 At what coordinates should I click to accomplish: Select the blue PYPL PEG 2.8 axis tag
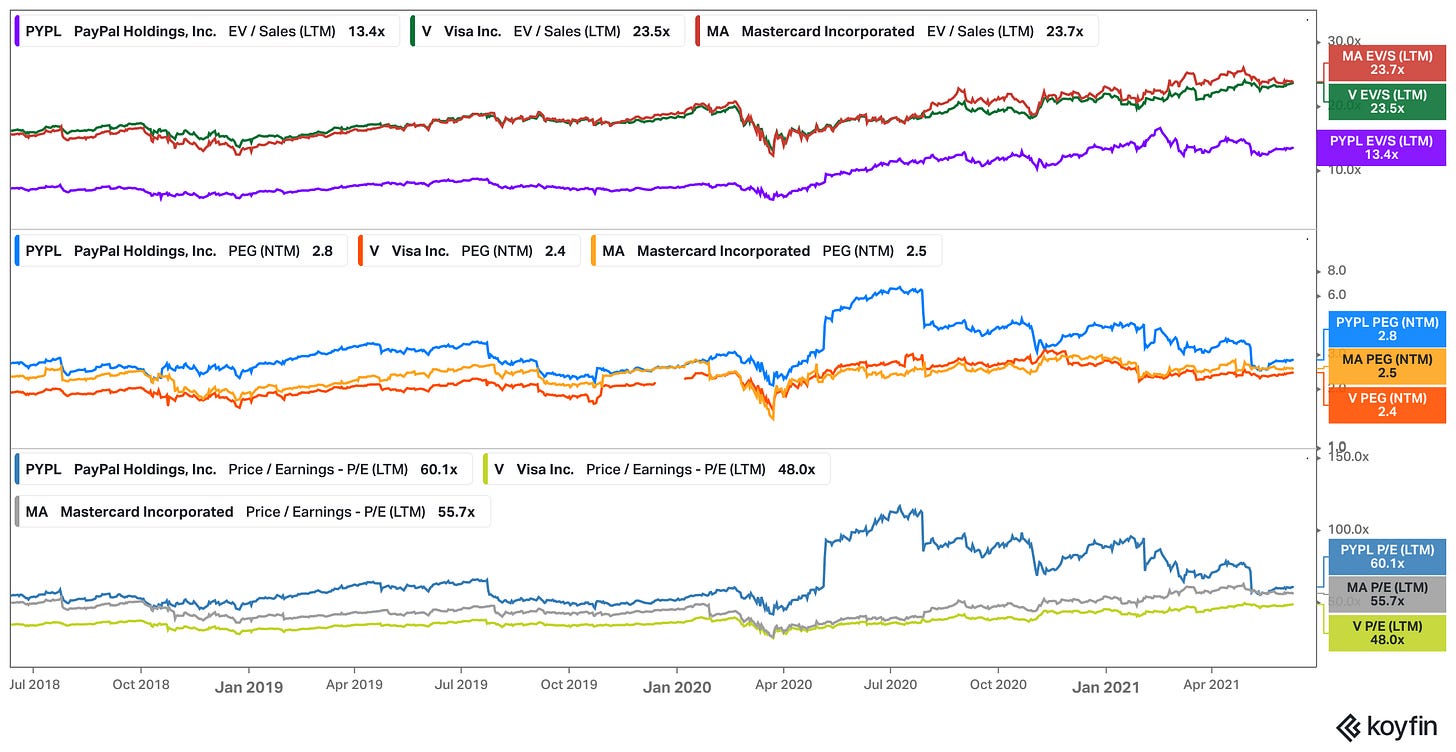pyautogui.click(x=1385, y=329)
